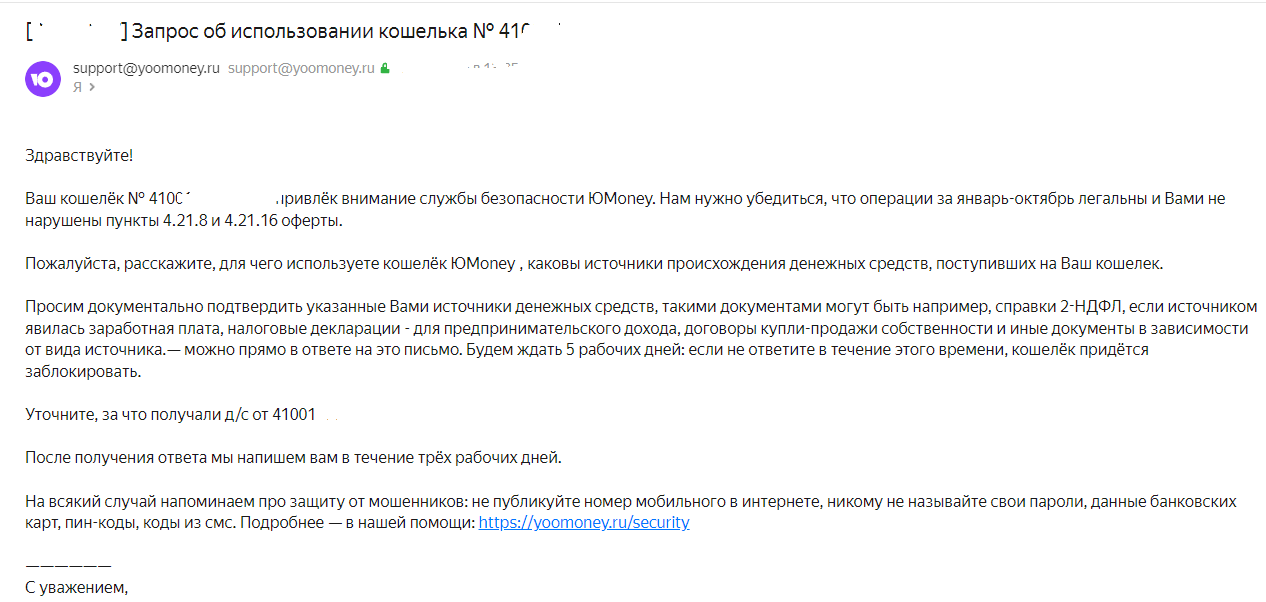Expand recipient details chevron next to Я
The image size is (1266, 602).
[92, 87]
